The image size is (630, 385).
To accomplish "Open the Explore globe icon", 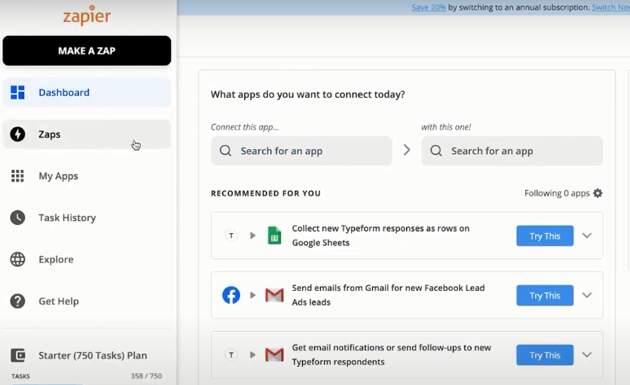I will [x=18, y=259].
